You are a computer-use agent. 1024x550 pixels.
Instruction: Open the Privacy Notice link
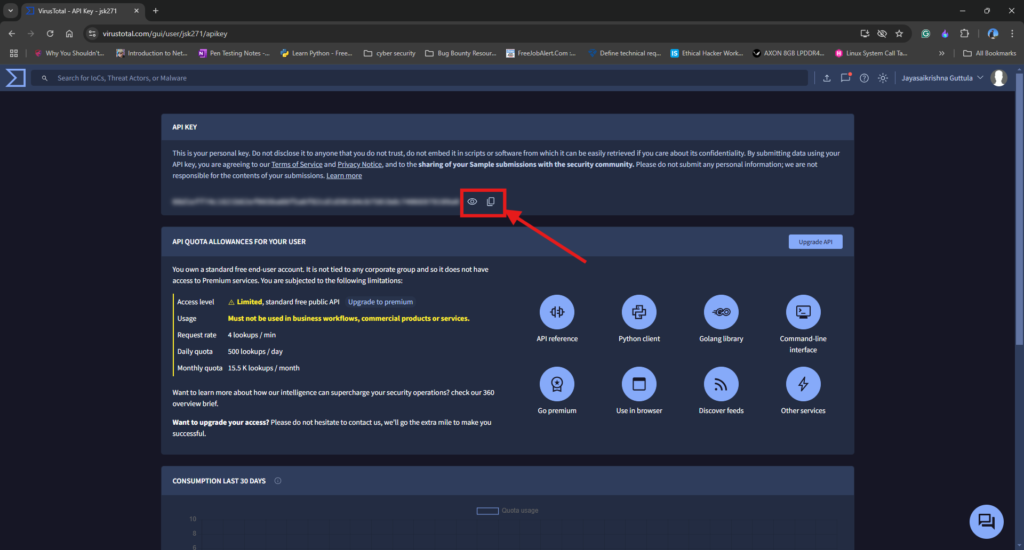360,165
